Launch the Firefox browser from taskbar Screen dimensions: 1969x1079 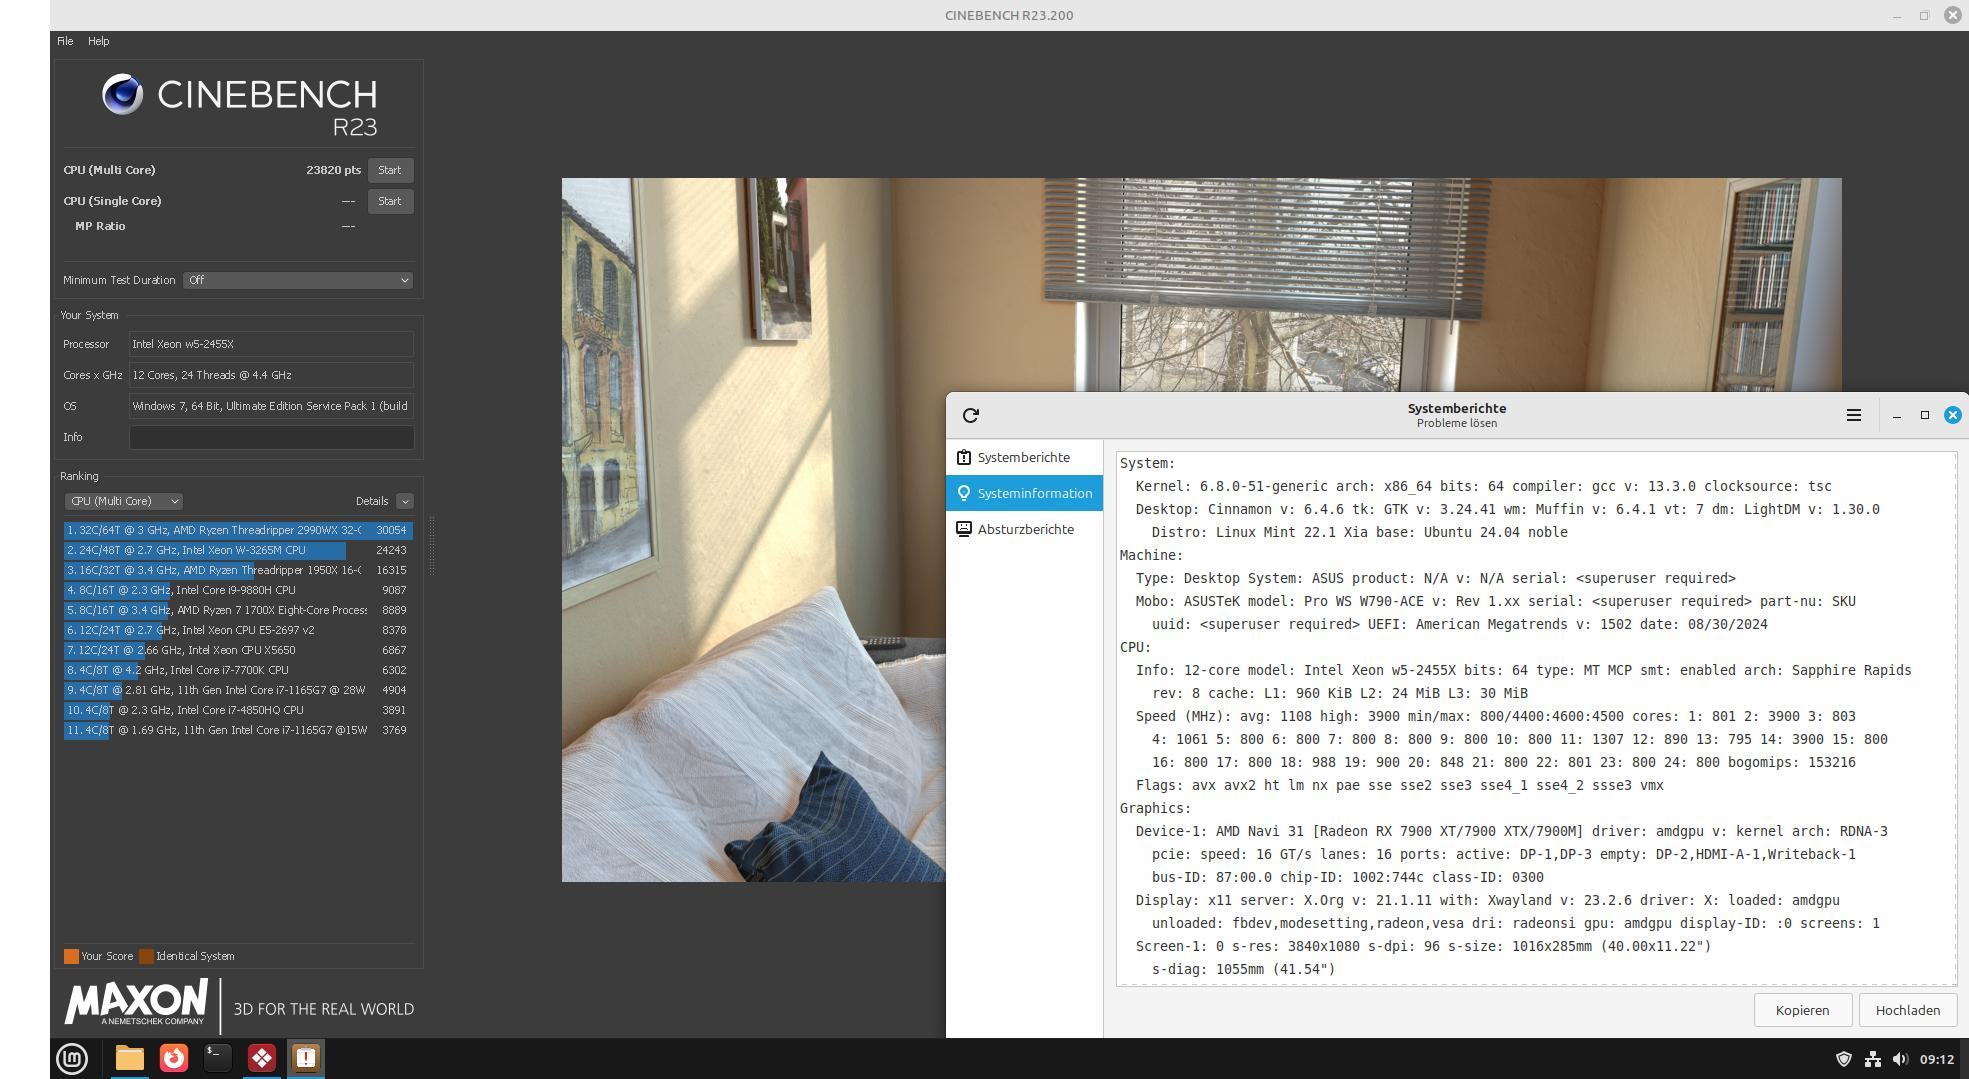pyautogui.click(x=174, y=1058)
